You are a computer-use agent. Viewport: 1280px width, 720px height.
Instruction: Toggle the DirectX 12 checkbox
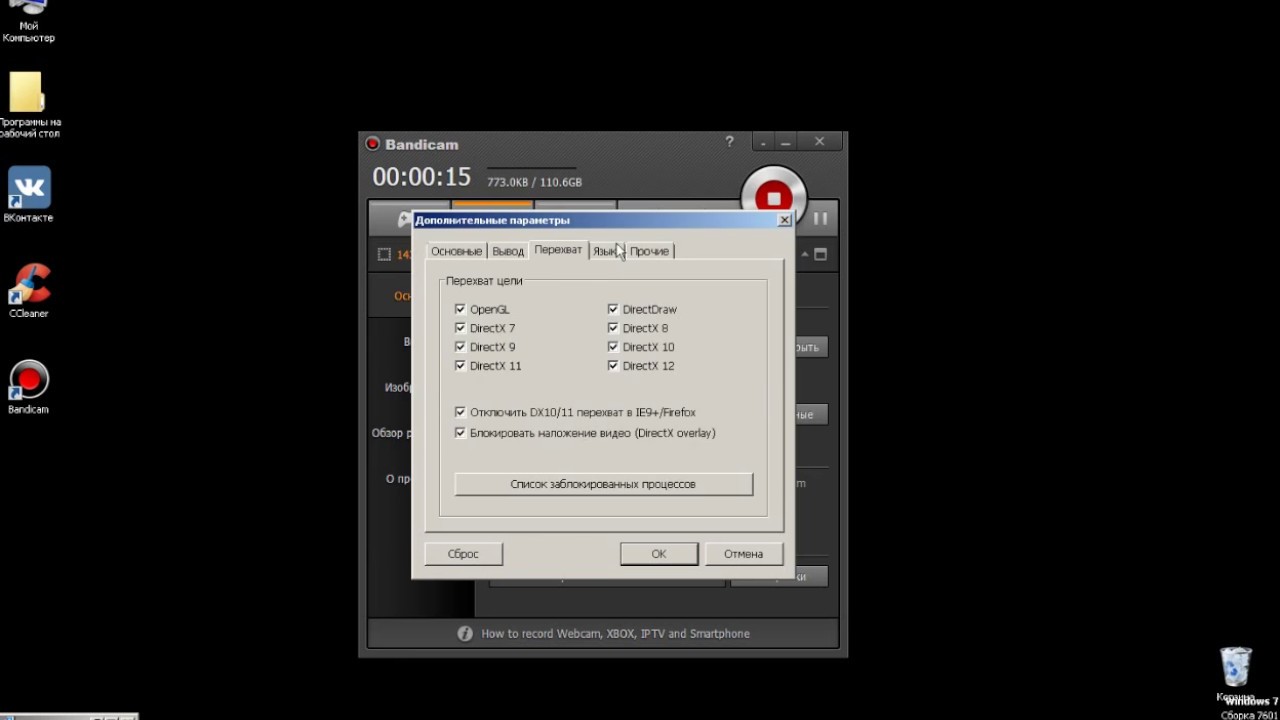click(613, 366)
